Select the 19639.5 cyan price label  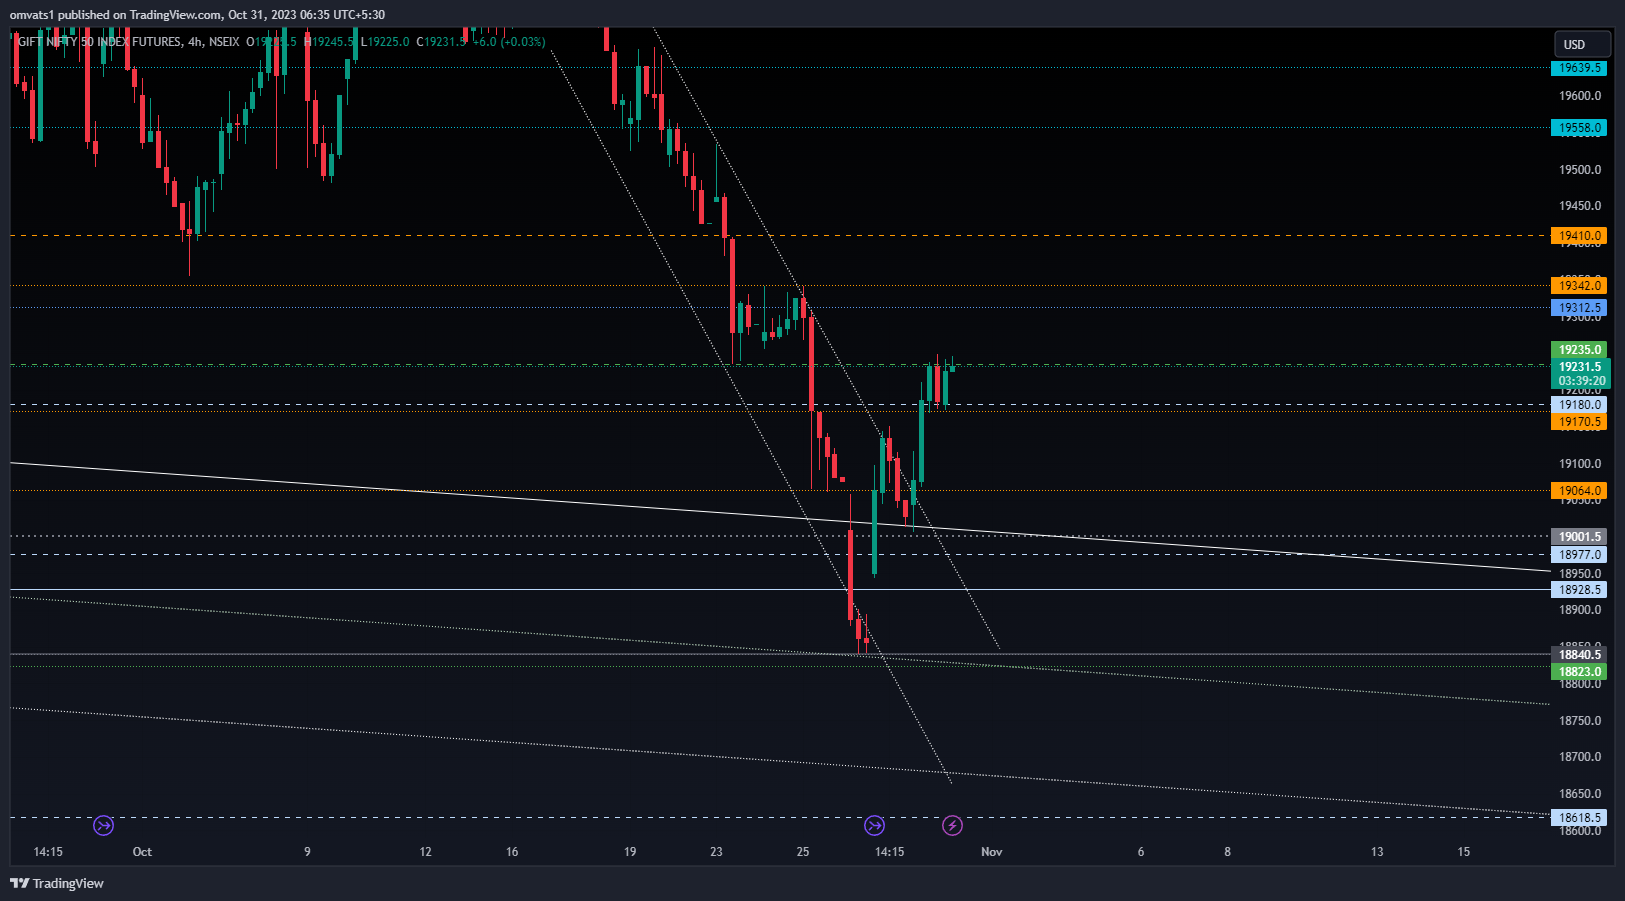point(1579,68)
